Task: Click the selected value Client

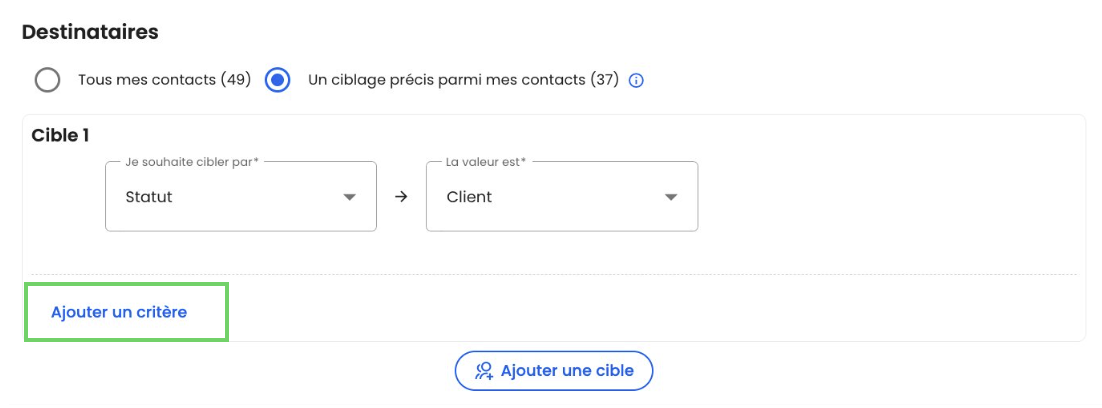Action: point(469,197)
